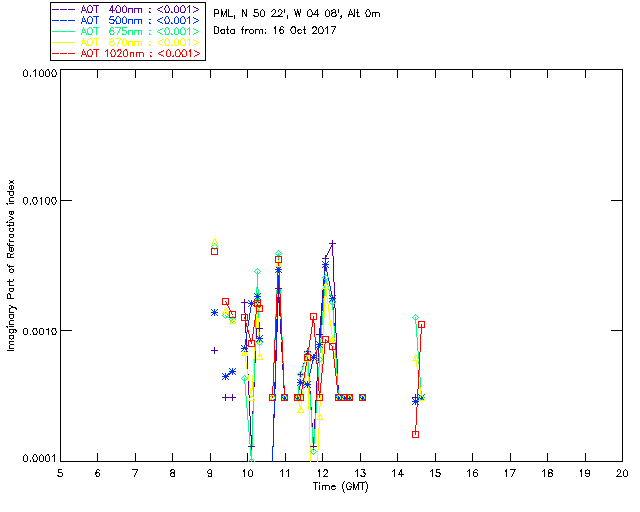
Task: Click the 'AOT 400nm : <0.001>' legend entry
Action: [x=126, y=9]
